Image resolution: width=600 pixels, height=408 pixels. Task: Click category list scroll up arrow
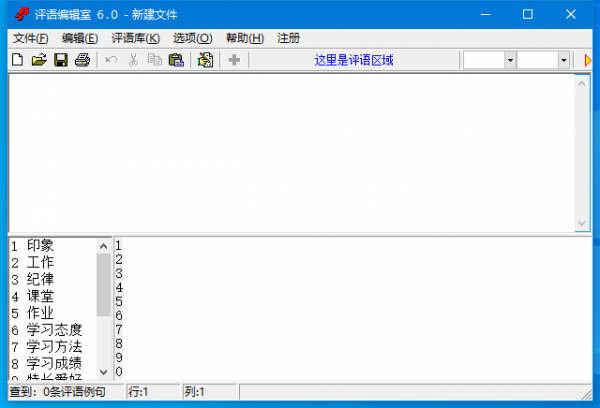click(103, 246)
